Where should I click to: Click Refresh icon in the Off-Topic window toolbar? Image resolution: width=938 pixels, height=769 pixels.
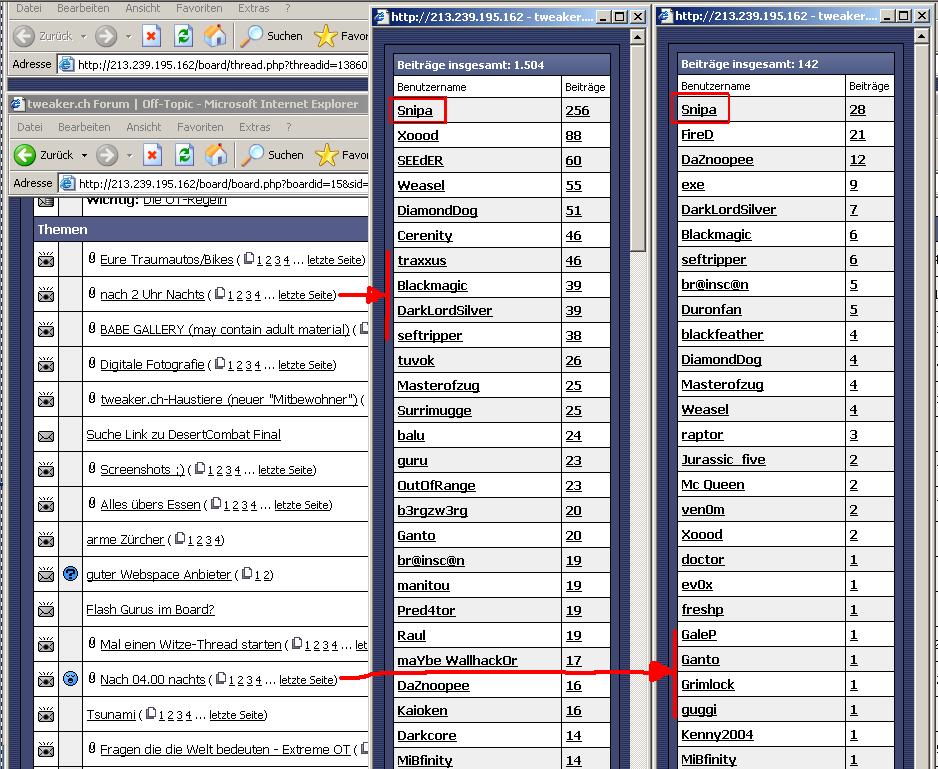coord(183,155)
